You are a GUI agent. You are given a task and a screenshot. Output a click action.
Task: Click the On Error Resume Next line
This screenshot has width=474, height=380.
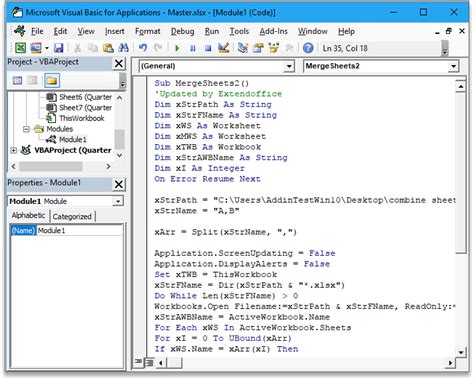point(207,179)
